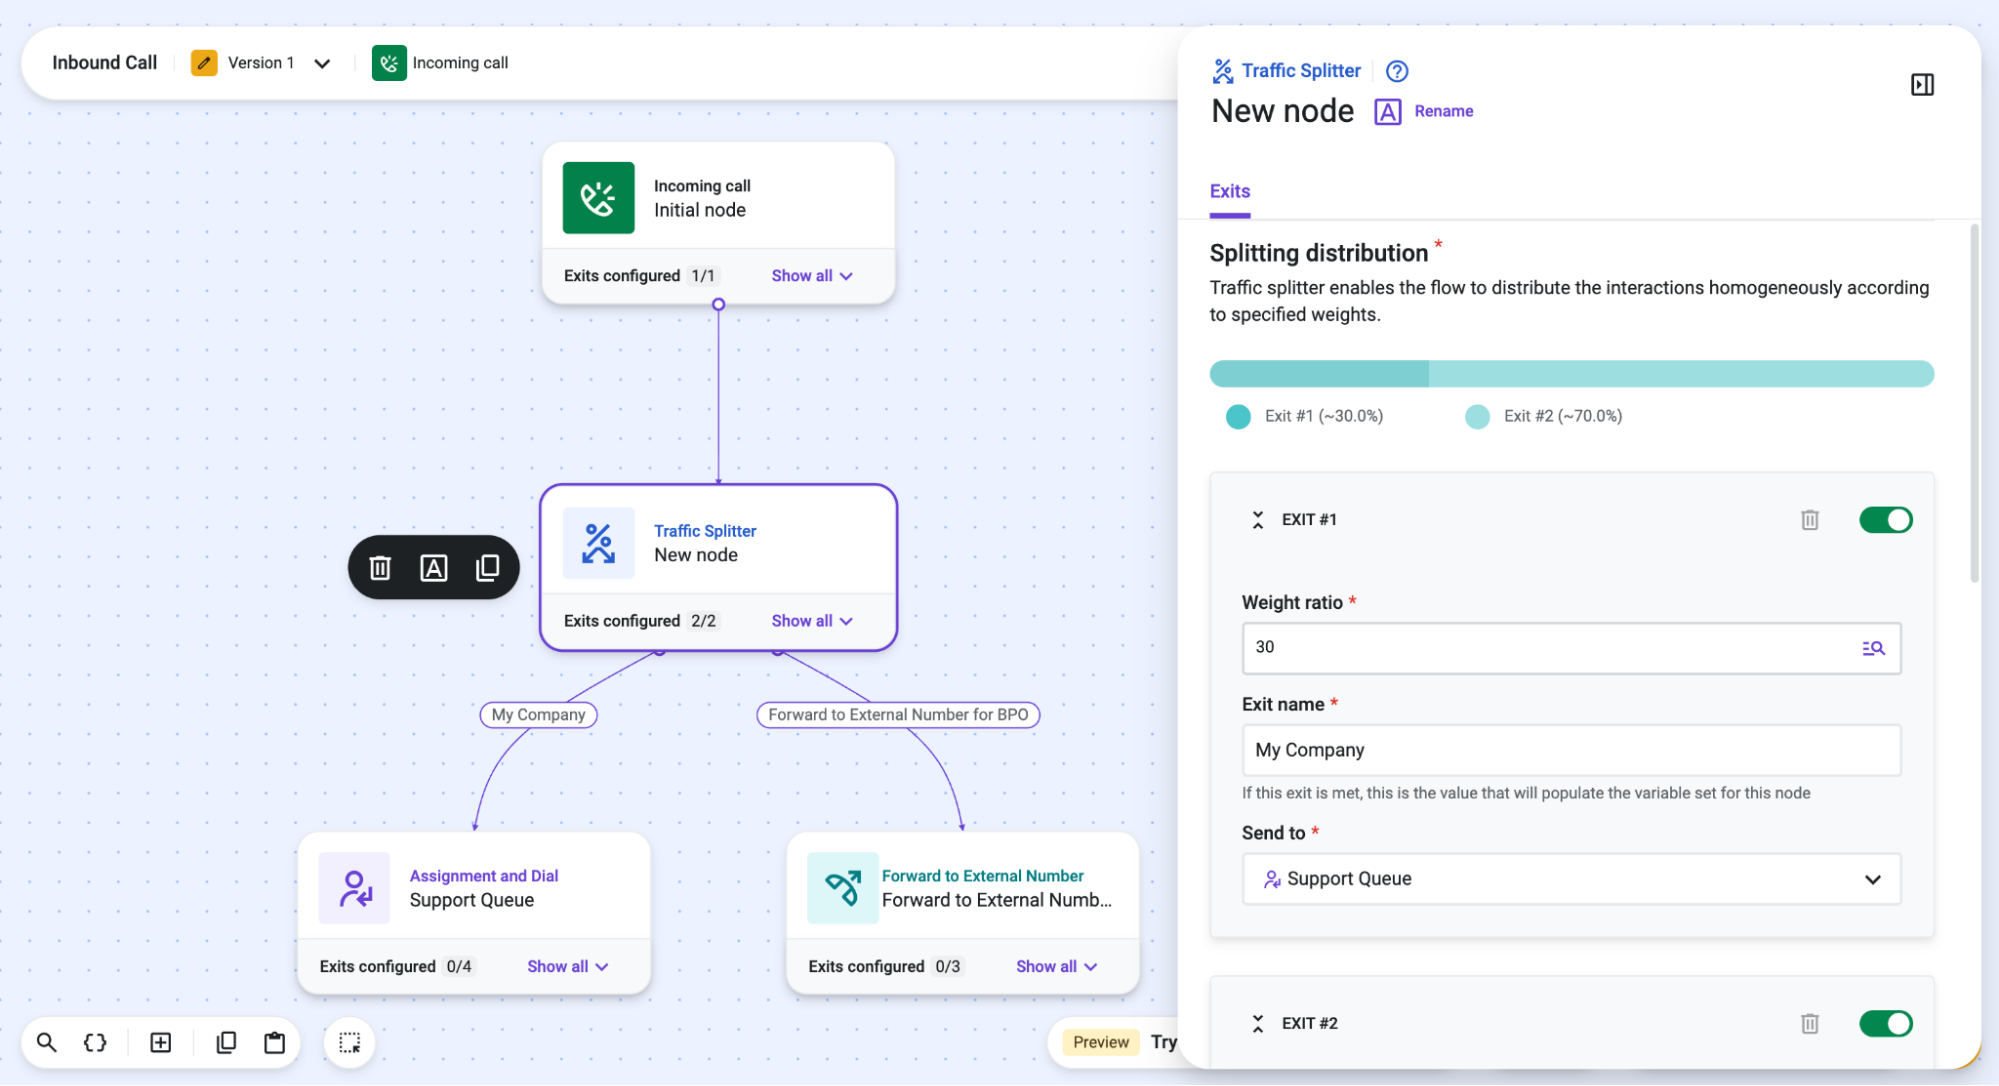Open the canvas search magnifier tool

46,1042
